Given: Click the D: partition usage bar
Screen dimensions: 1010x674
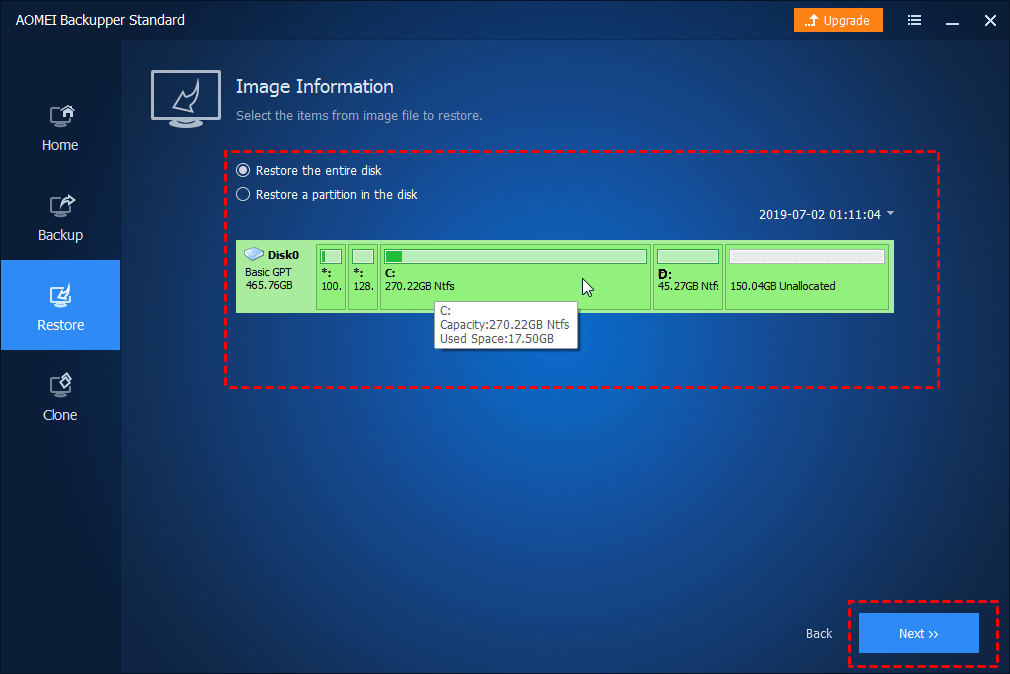Looking at the screenshot, I should tap(688, 256).
